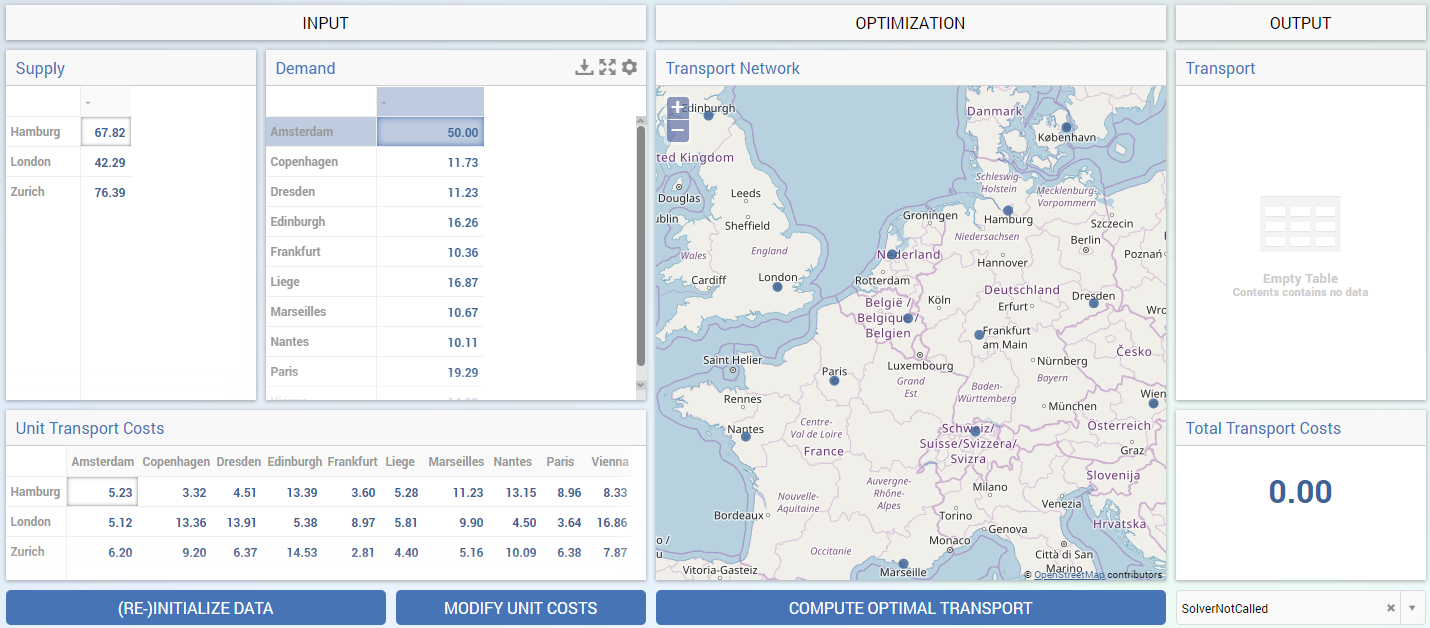The image size is (1430, 628).
Task: Select Dresden demand value 11.23
Action: pyautogui.click(x=430, y=192)
